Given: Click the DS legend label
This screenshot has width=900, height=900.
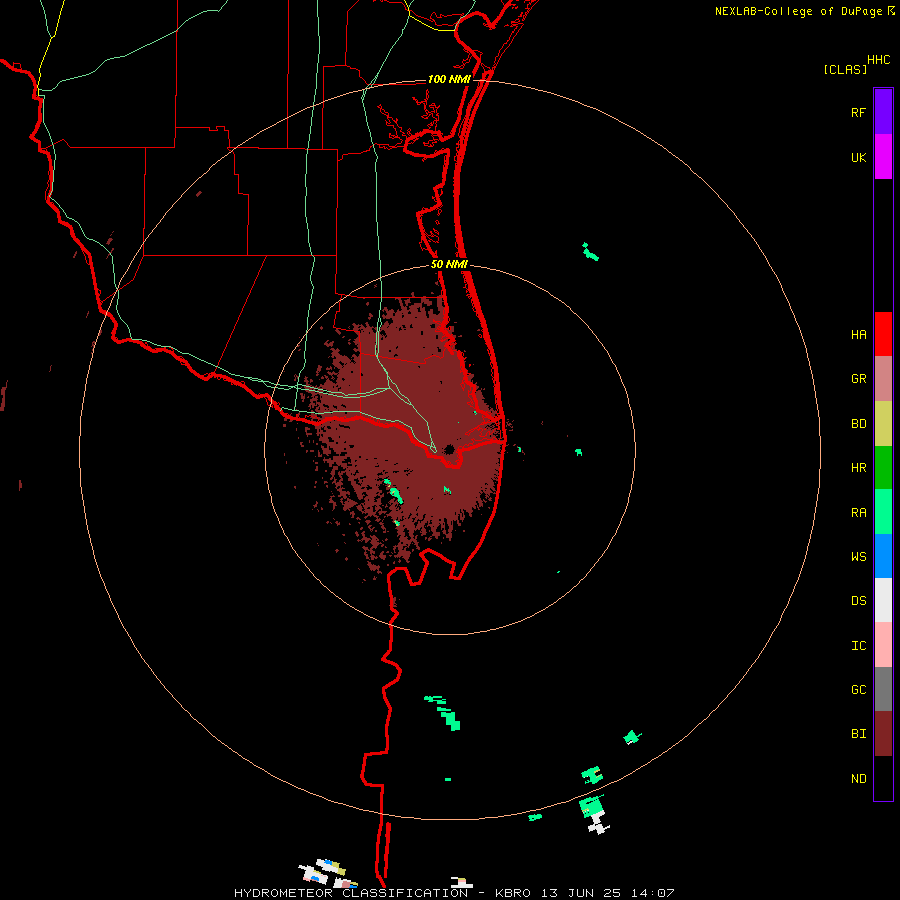Looking at the screenshot, I should click(x=859, y=601).
